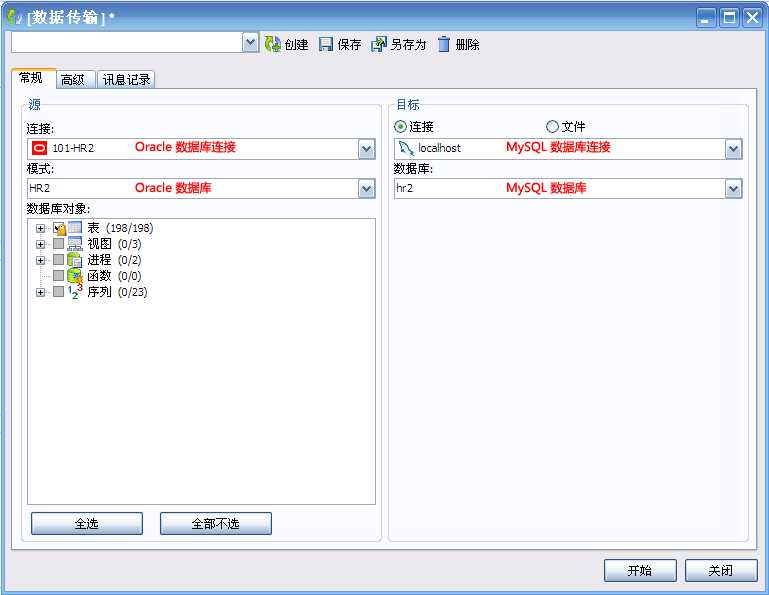Click the procedure icon for 进程 (0/2)

[x=75, y=260]
